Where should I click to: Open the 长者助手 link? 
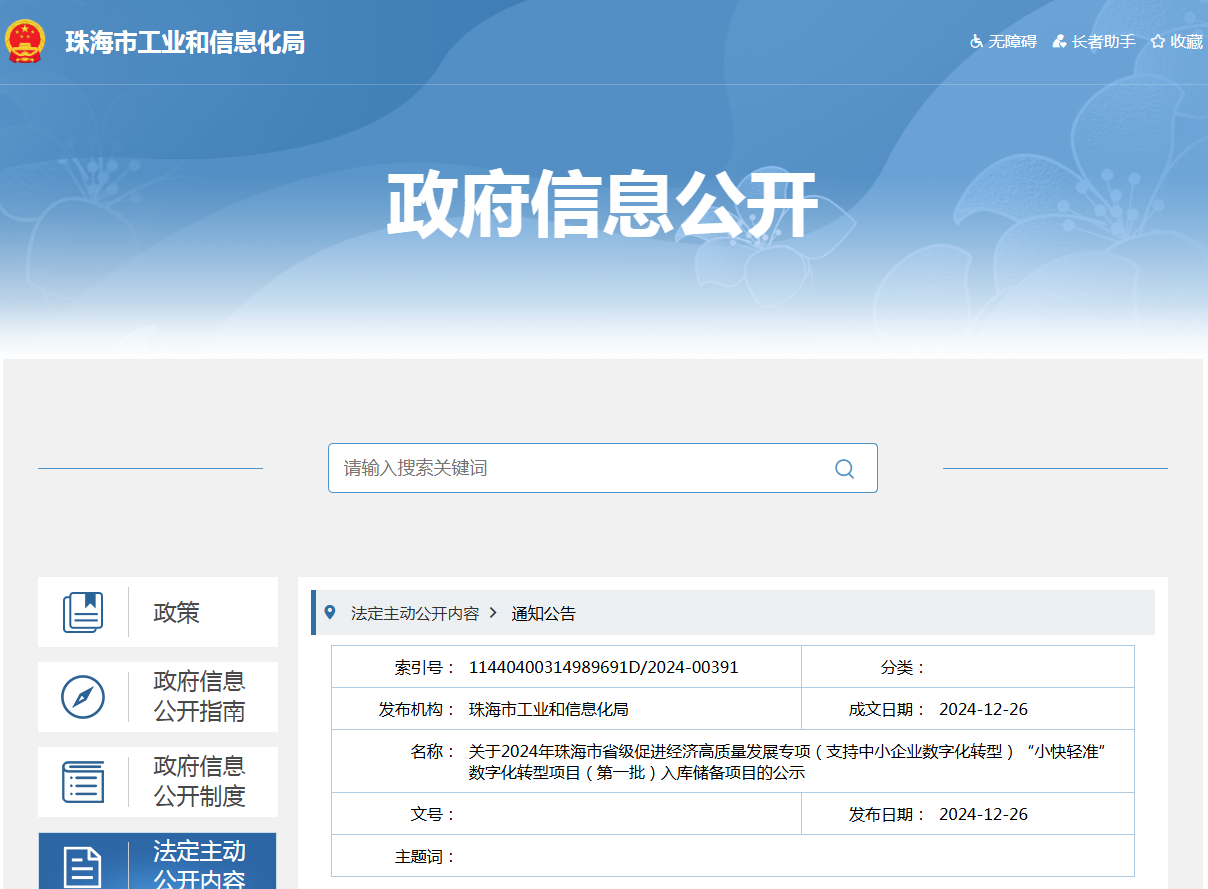tap(1103, 42)
